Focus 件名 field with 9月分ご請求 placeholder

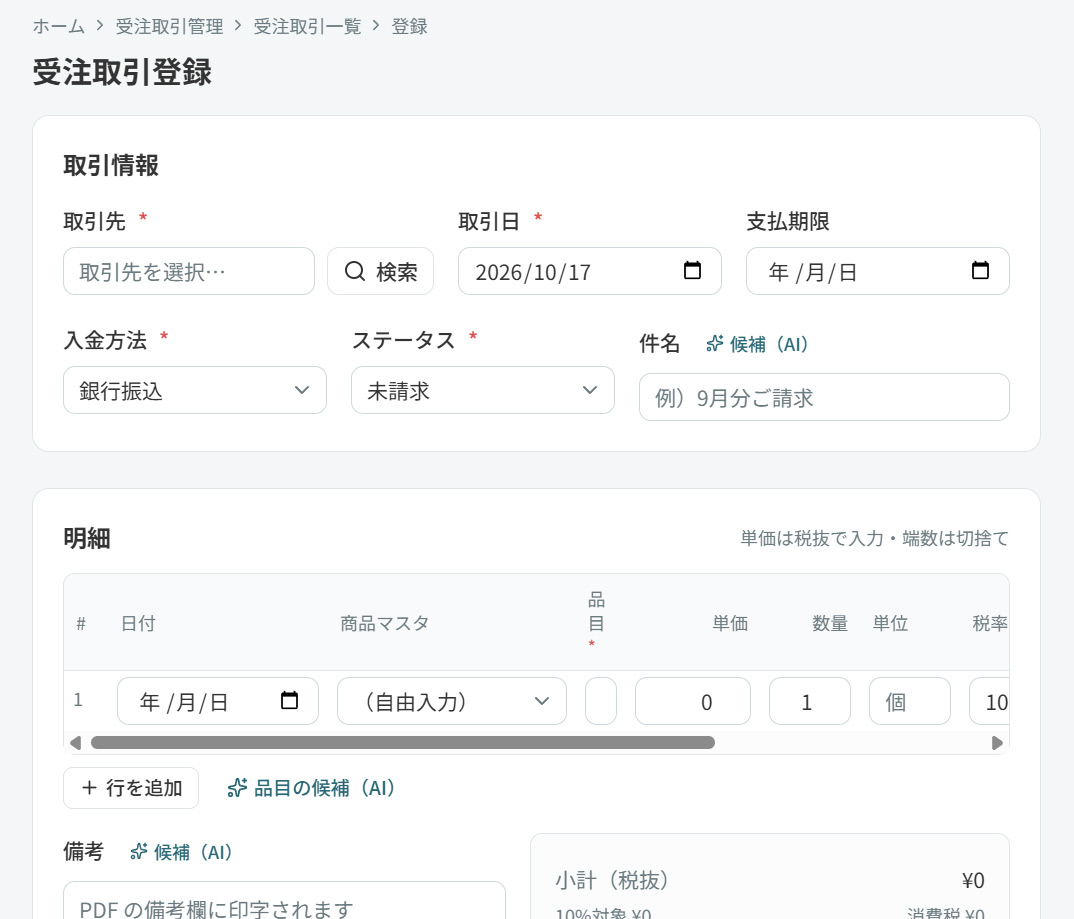click(824, 397)
